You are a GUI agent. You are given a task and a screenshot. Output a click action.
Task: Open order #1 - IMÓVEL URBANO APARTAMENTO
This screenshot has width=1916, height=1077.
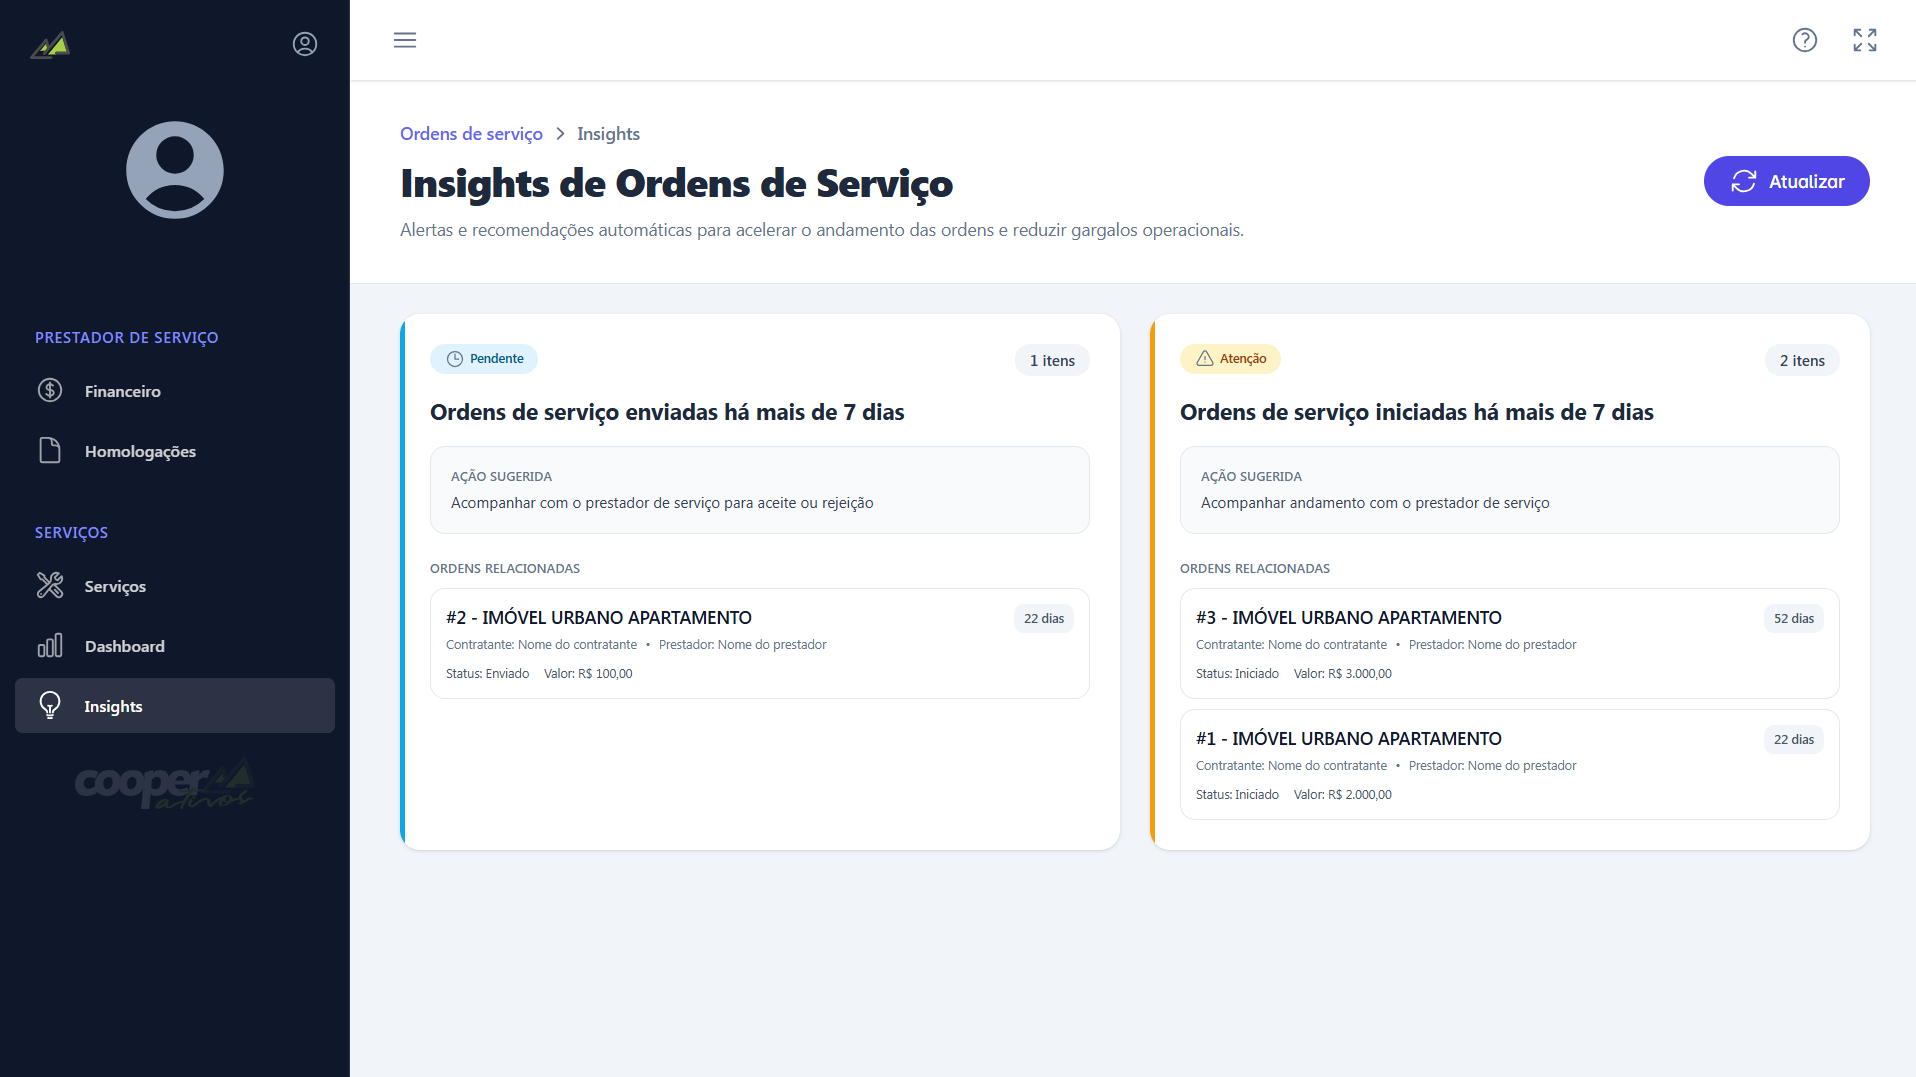click(1510, 764)
